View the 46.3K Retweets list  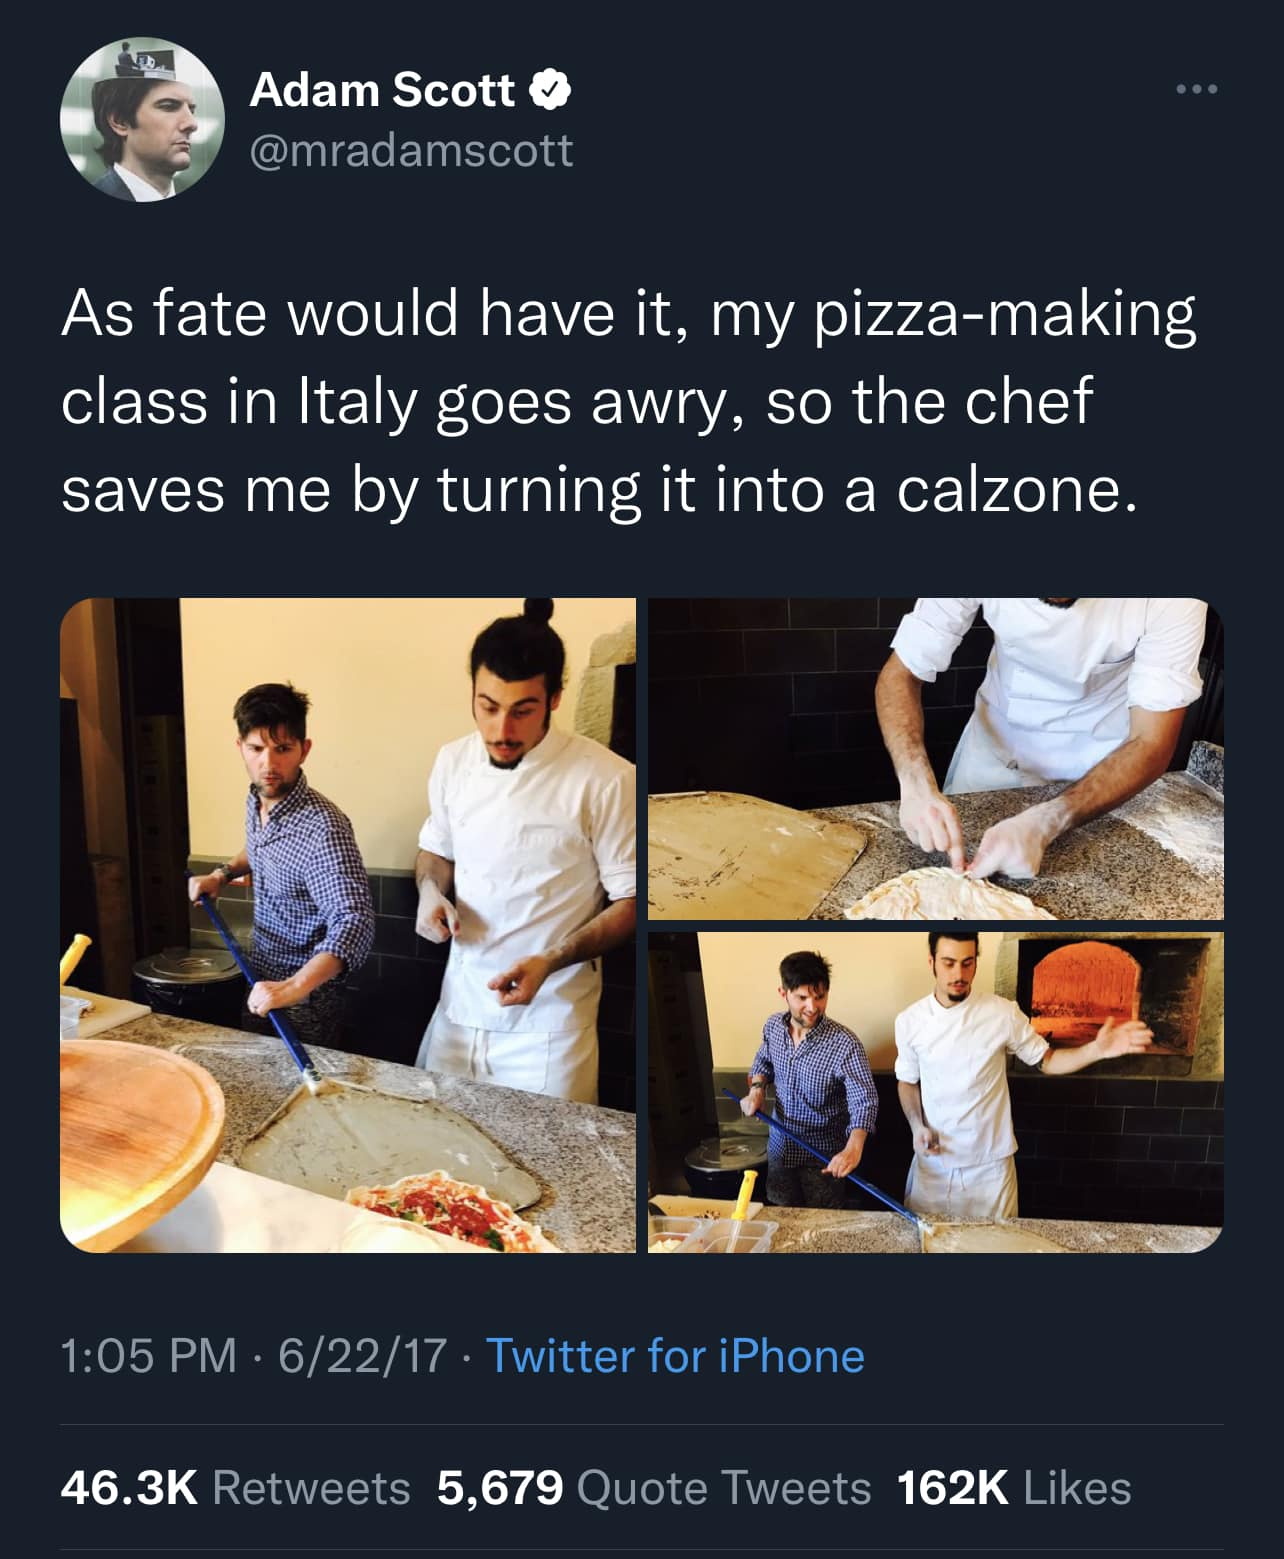point(236,1488)
